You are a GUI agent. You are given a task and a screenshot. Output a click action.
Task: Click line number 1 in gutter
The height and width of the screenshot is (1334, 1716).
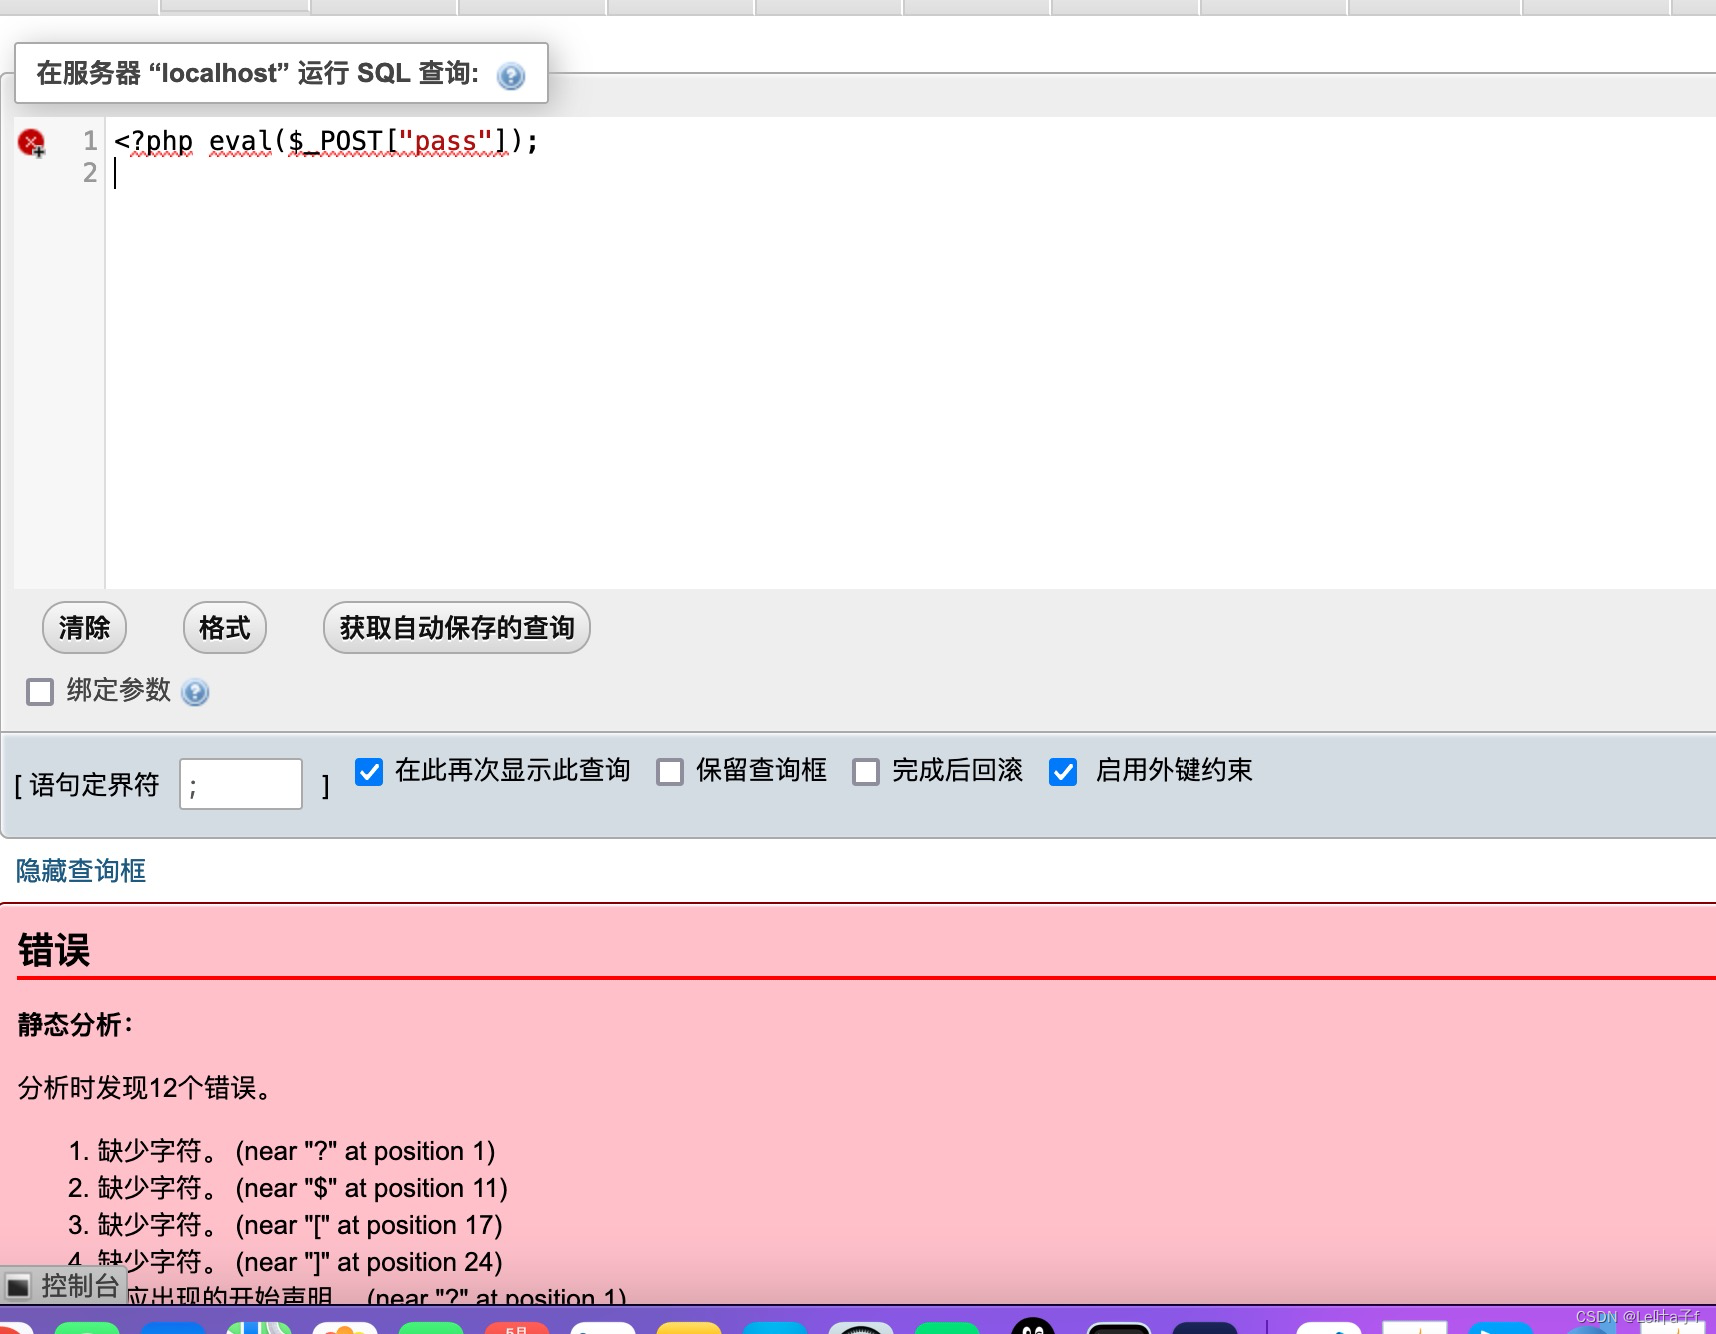coord(90,141)
